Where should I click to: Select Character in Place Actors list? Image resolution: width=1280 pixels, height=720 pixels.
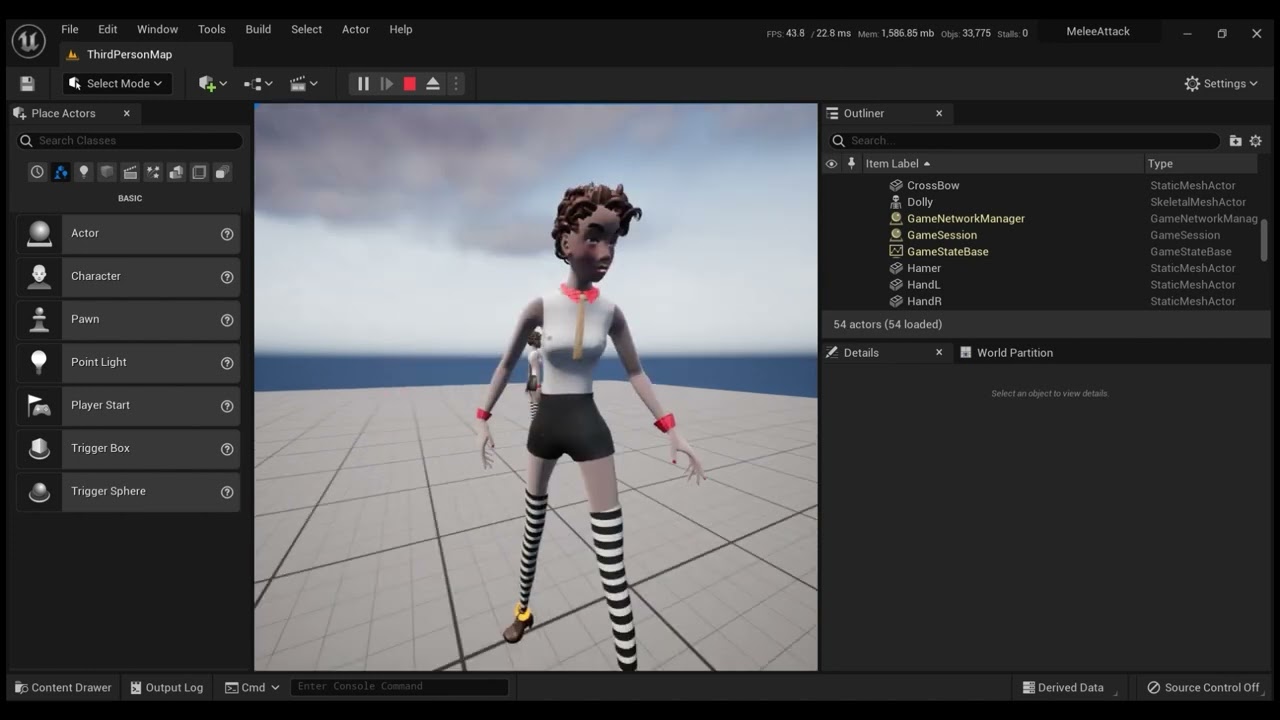click(128, 277)
